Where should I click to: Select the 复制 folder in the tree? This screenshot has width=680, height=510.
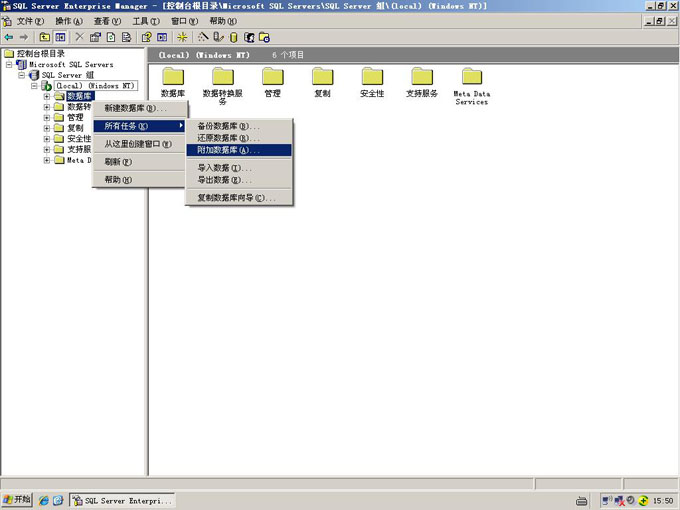[x=75, y=128]
